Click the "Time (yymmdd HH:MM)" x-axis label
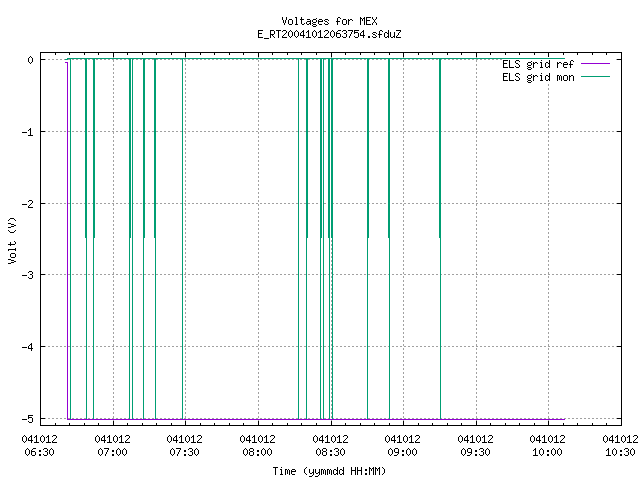Viewport: 640px width, 480px height. [329, 471]
